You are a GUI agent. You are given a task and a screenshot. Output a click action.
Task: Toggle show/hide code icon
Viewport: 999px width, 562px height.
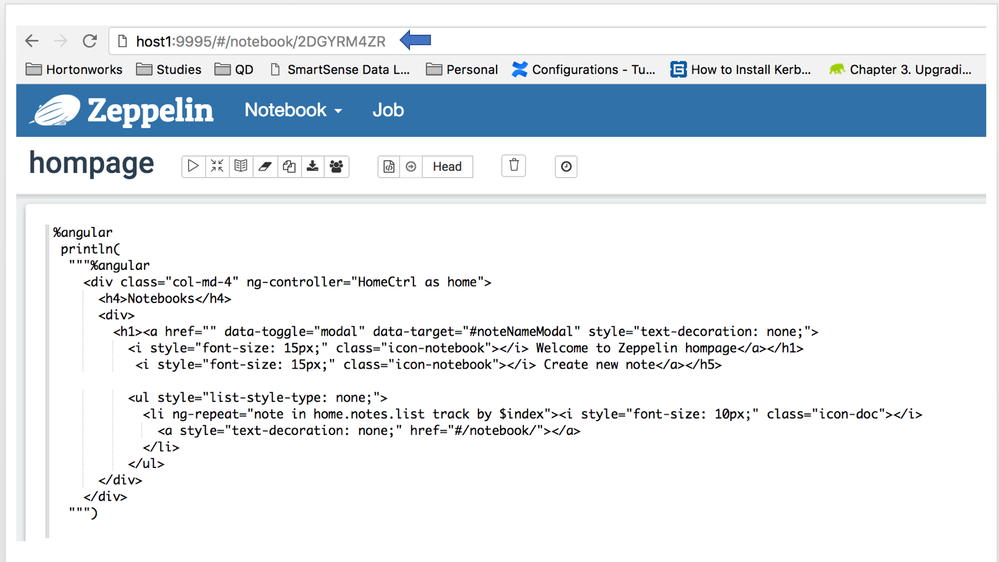[x=217, y=166]
